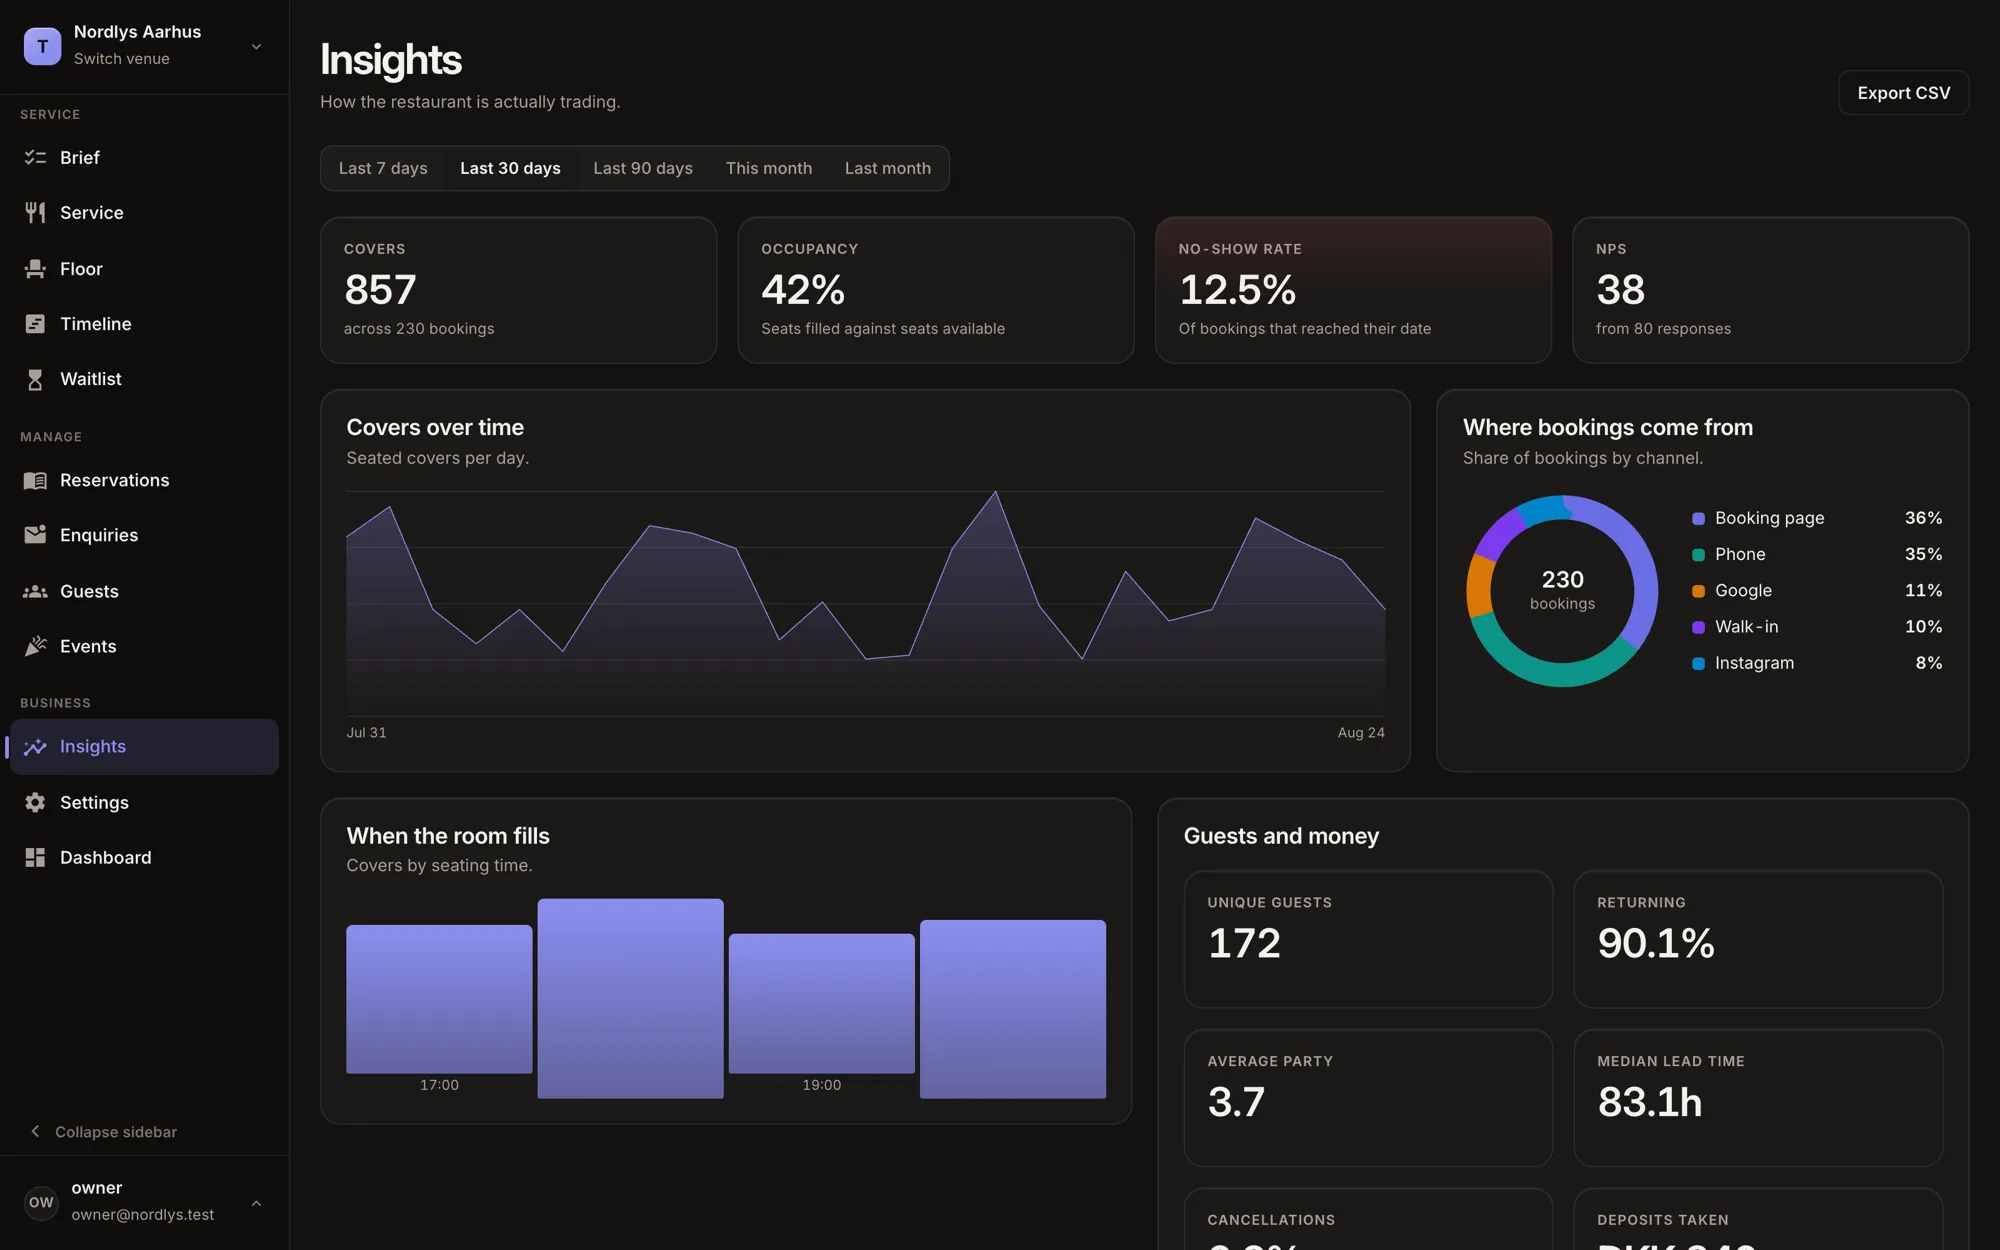2000x1250 pixels.
Task: Open Enquiries from sidebar
Action: pos(144,535)
